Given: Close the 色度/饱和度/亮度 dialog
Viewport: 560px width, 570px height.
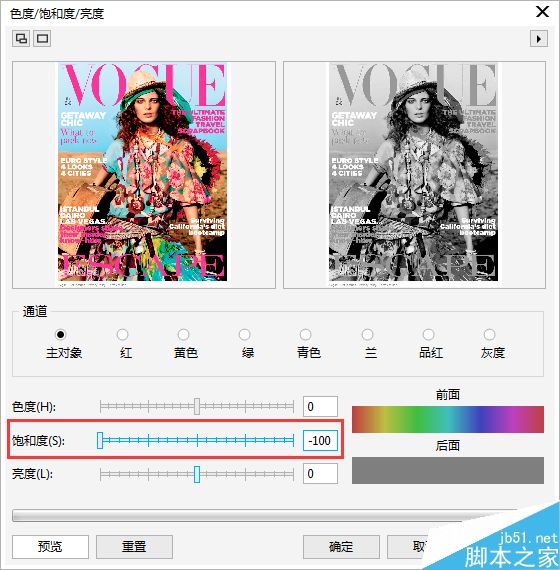Looking at the screenshot, I should pos(542,12).
